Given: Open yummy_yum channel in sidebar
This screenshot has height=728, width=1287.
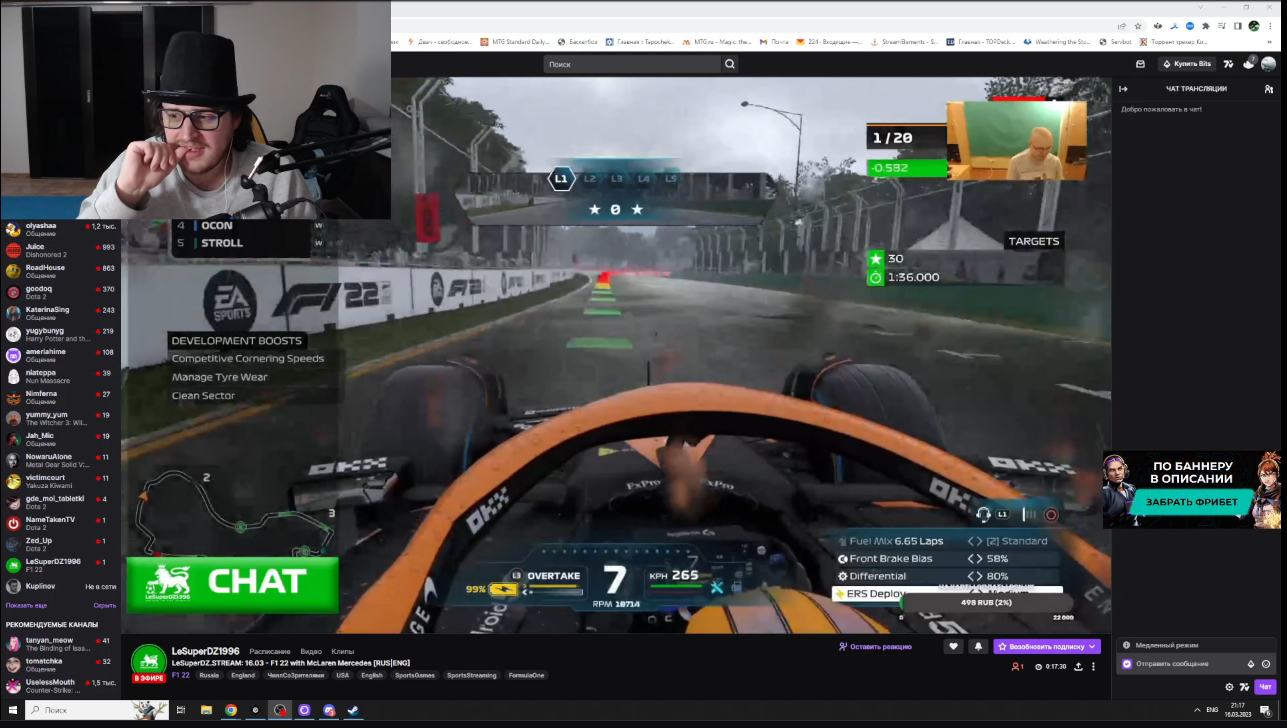Looking at the screenshot, I should pos(61,418).
